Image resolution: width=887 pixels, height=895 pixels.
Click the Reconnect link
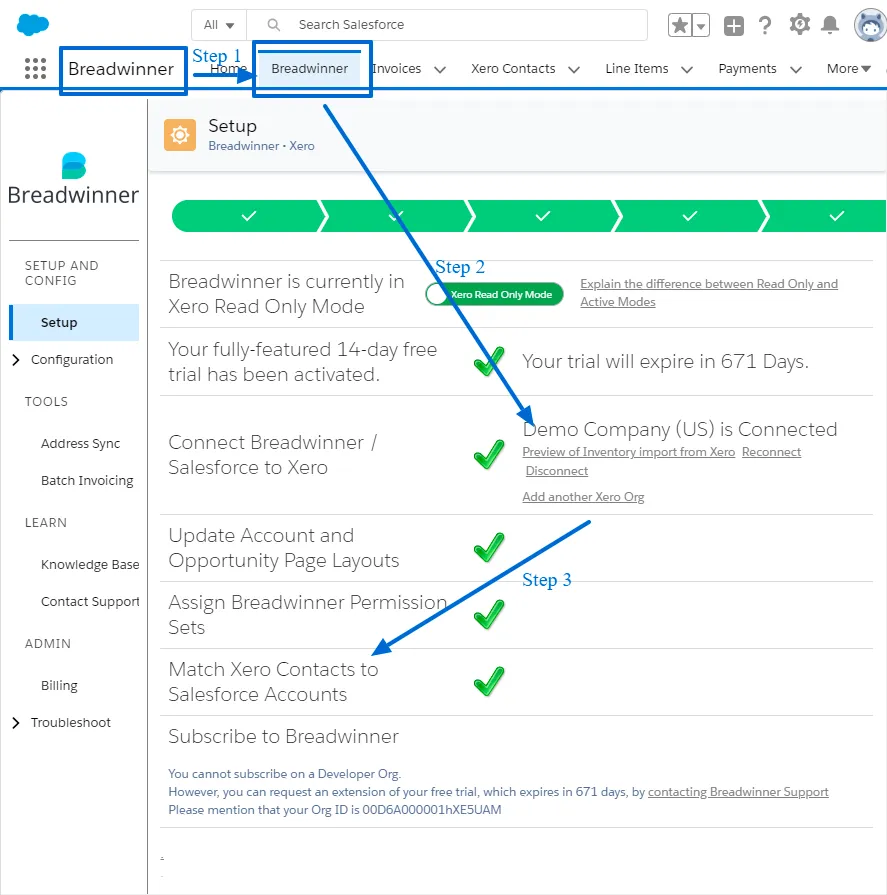[771, 452]
